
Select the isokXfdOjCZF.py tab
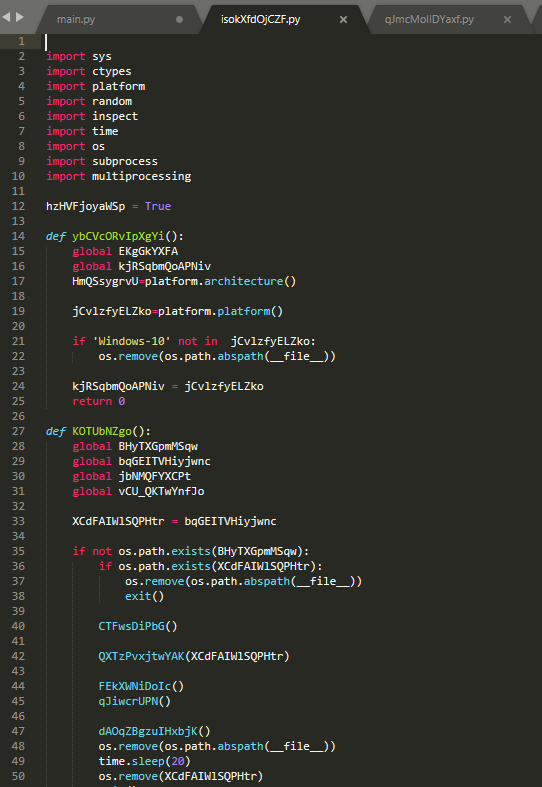260,20
